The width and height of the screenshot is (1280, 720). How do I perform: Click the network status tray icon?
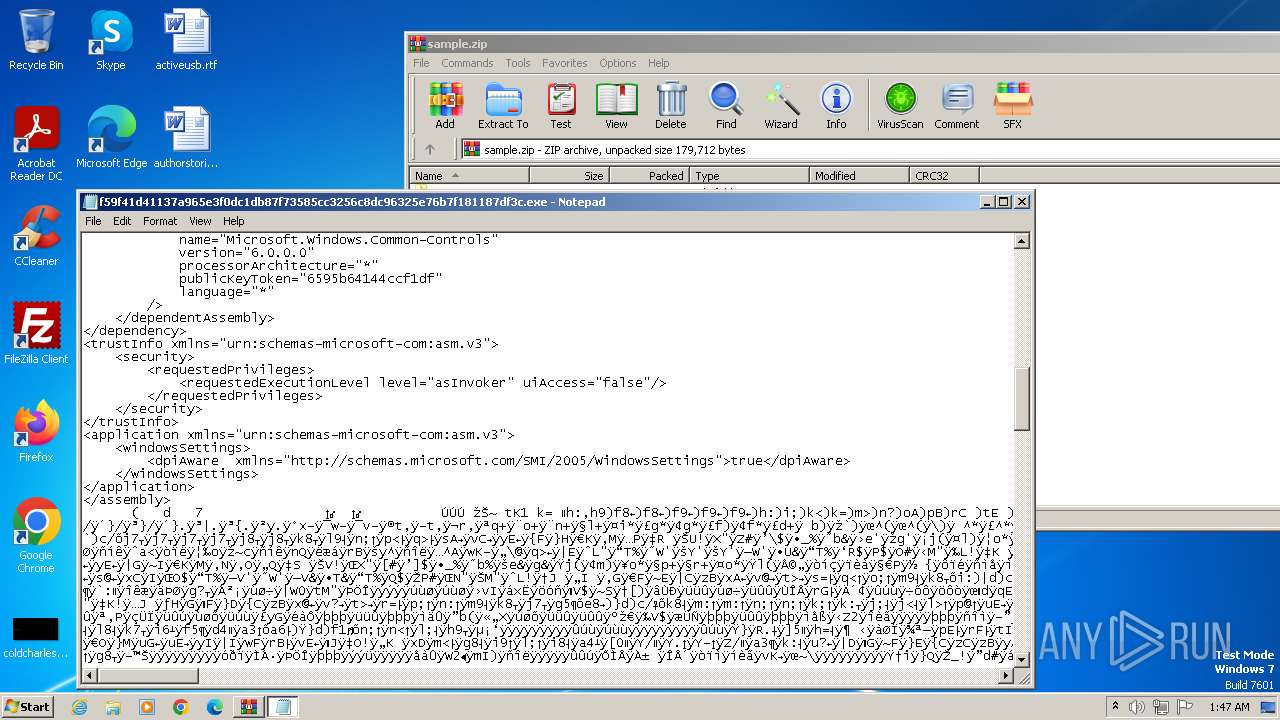[x=1161, y=707]
